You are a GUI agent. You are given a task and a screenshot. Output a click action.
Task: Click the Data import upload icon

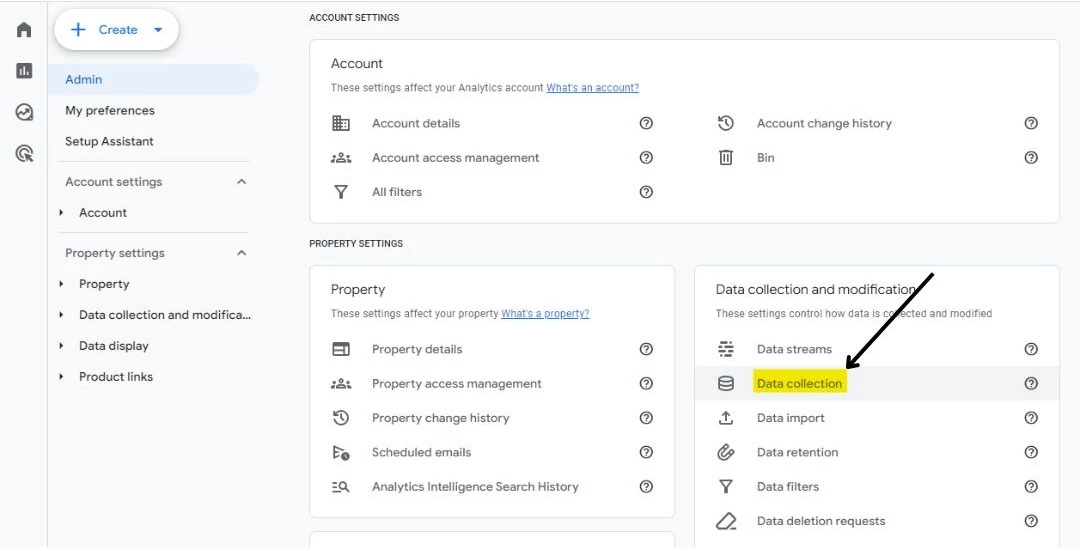coord(726,418)
